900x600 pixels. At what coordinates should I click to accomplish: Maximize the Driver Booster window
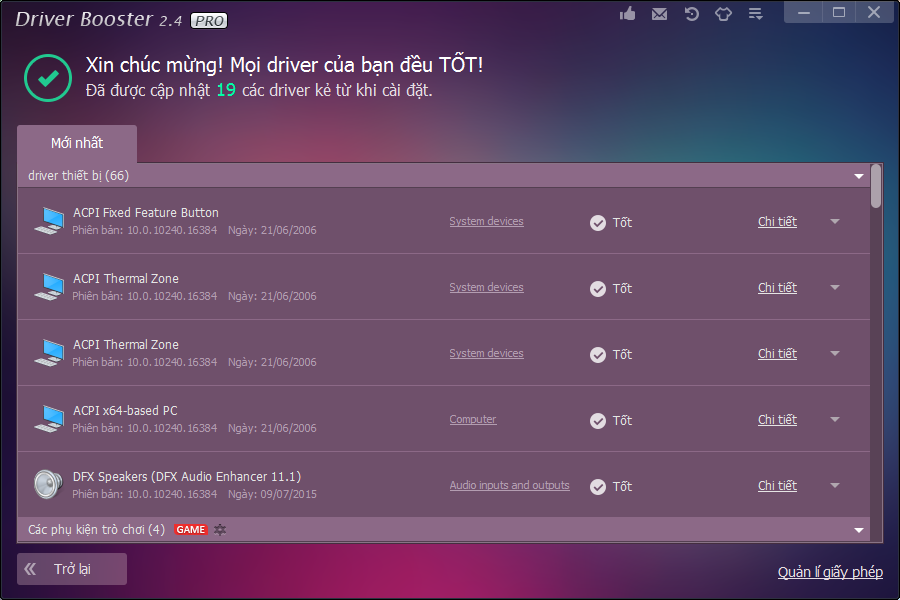point(839,13)
